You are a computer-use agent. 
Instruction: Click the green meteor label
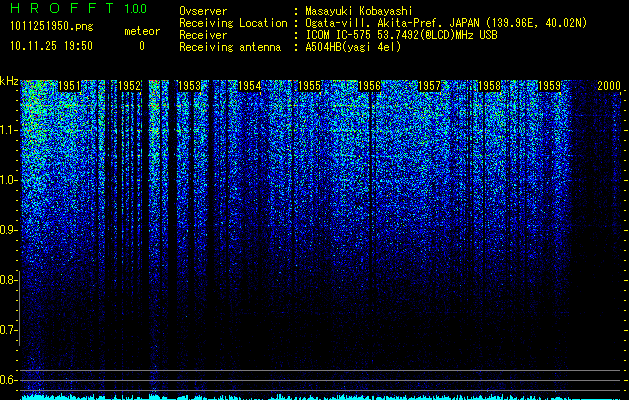(x=142, y=31)
